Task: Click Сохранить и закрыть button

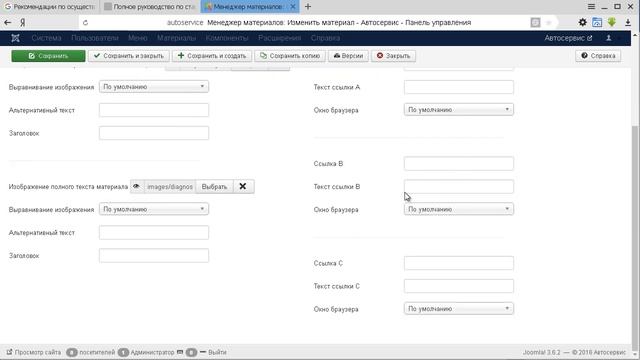Action: point(129,56)
